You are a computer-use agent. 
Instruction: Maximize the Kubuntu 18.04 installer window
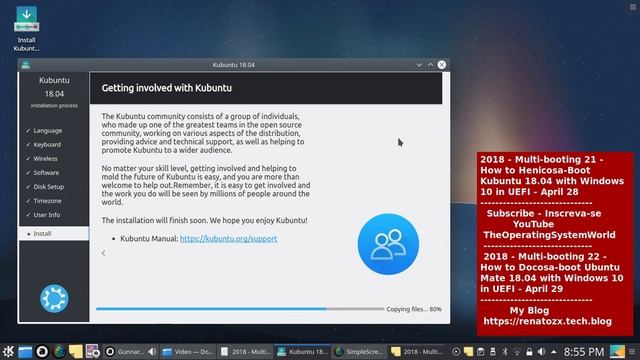click(430, 65)
